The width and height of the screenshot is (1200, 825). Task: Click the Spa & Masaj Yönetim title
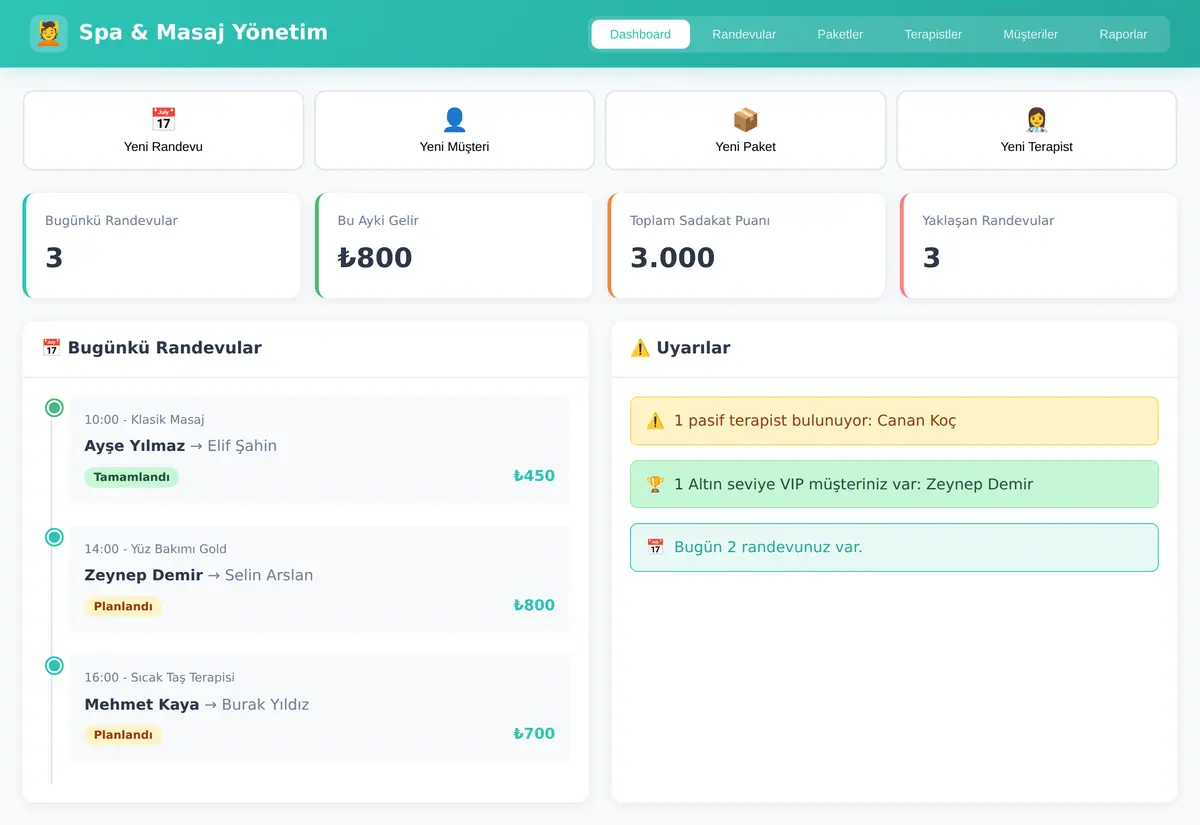pyautogui.click(x=203, y=32)
